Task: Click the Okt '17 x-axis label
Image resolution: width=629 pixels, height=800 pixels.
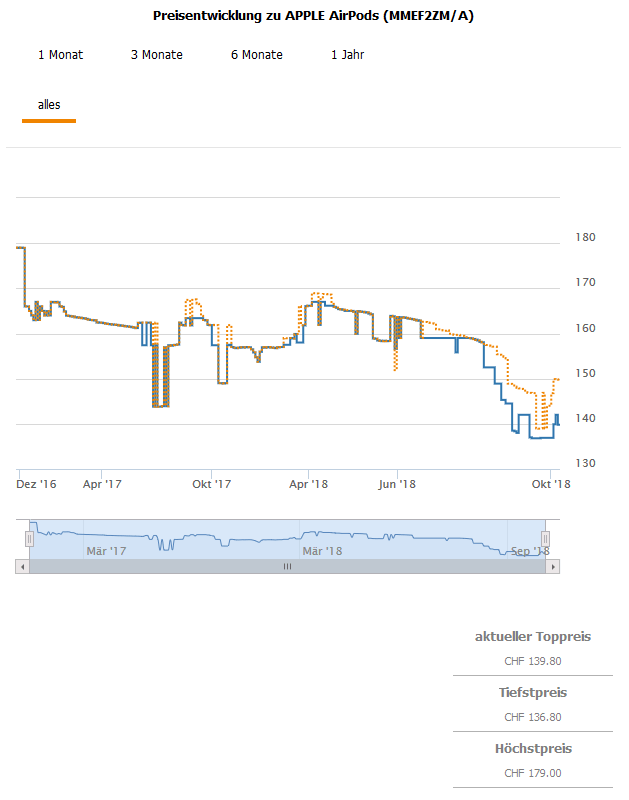Action: [x=211, y=484]
